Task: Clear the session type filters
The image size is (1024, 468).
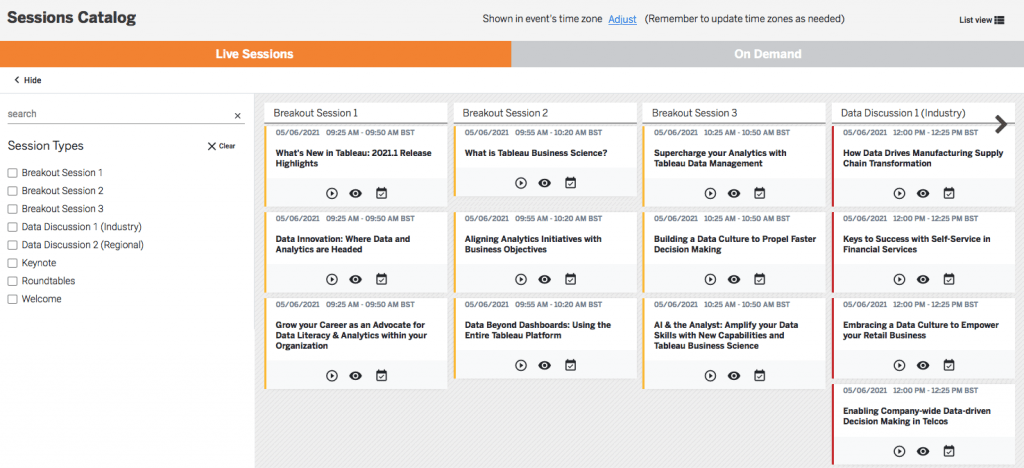Action: click(x=221, y=146)
